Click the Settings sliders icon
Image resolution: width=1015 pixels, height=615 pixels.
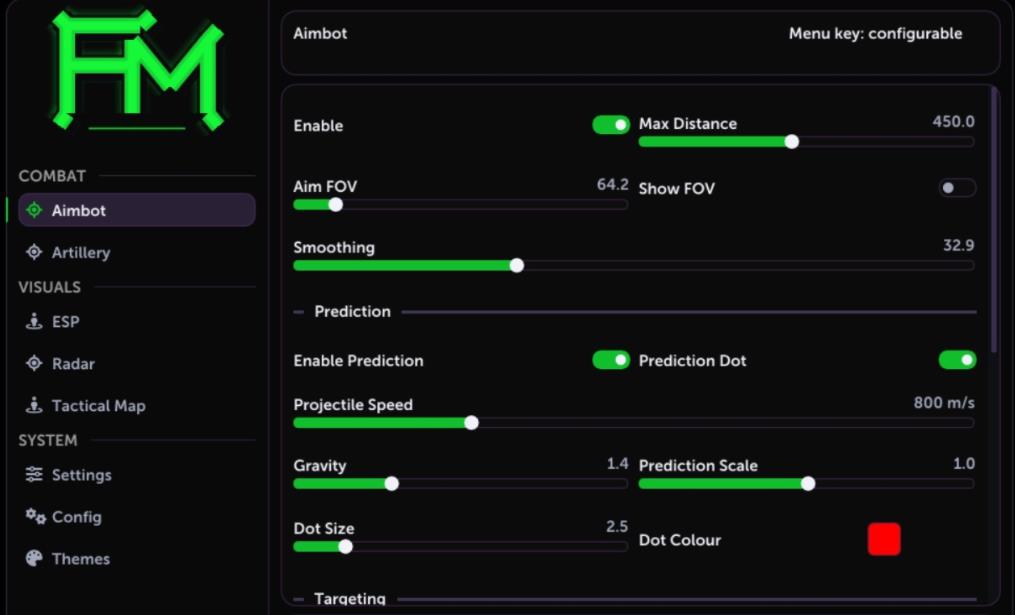(34, 475)
